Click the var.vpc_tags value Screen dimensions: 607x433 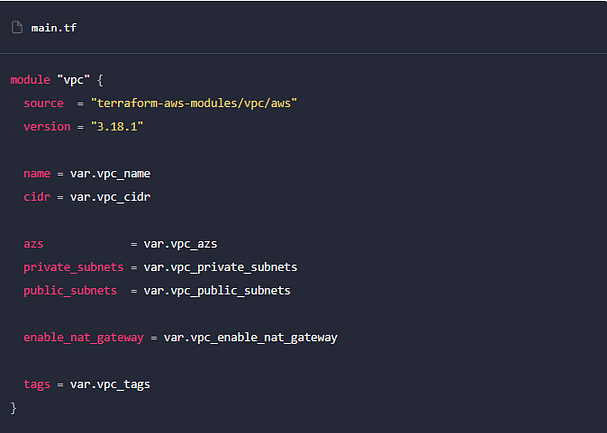(110, 385)
